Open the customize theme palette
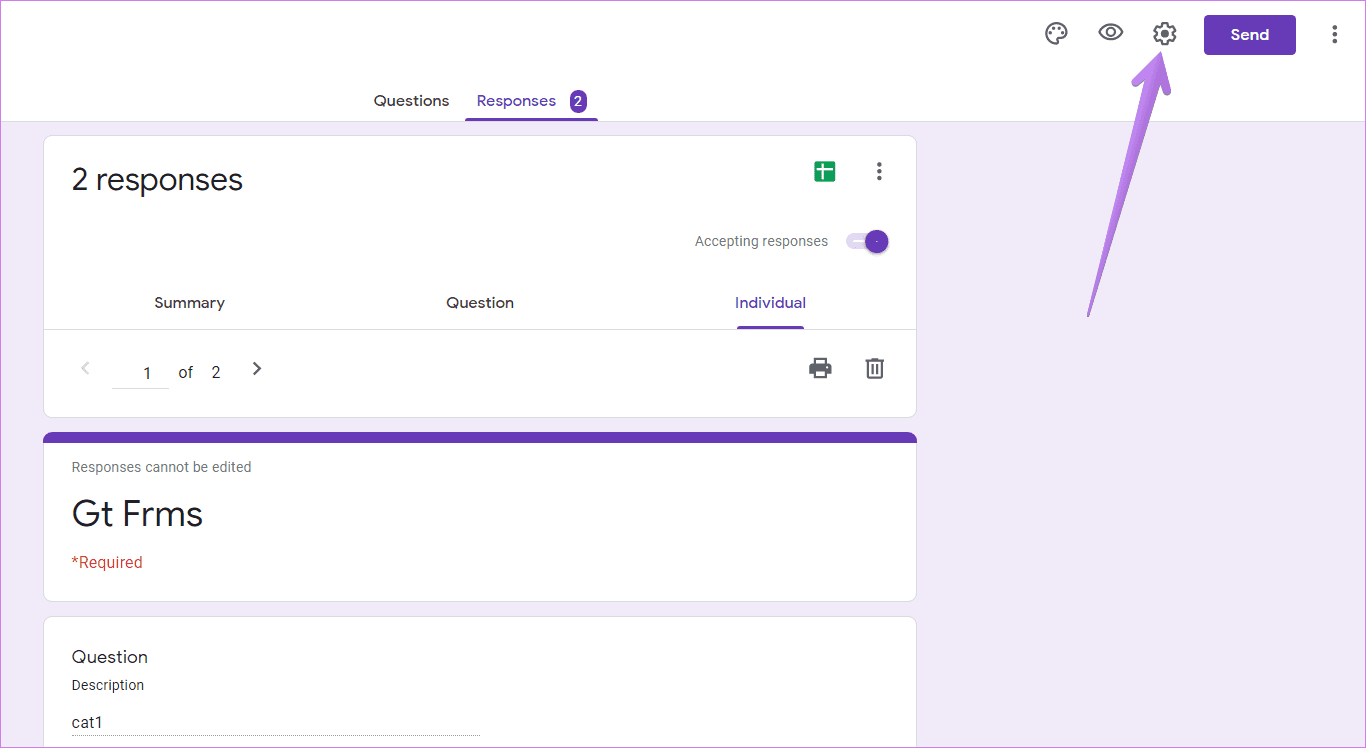Screen dimensions: 1366x748 pos(1056,34)
